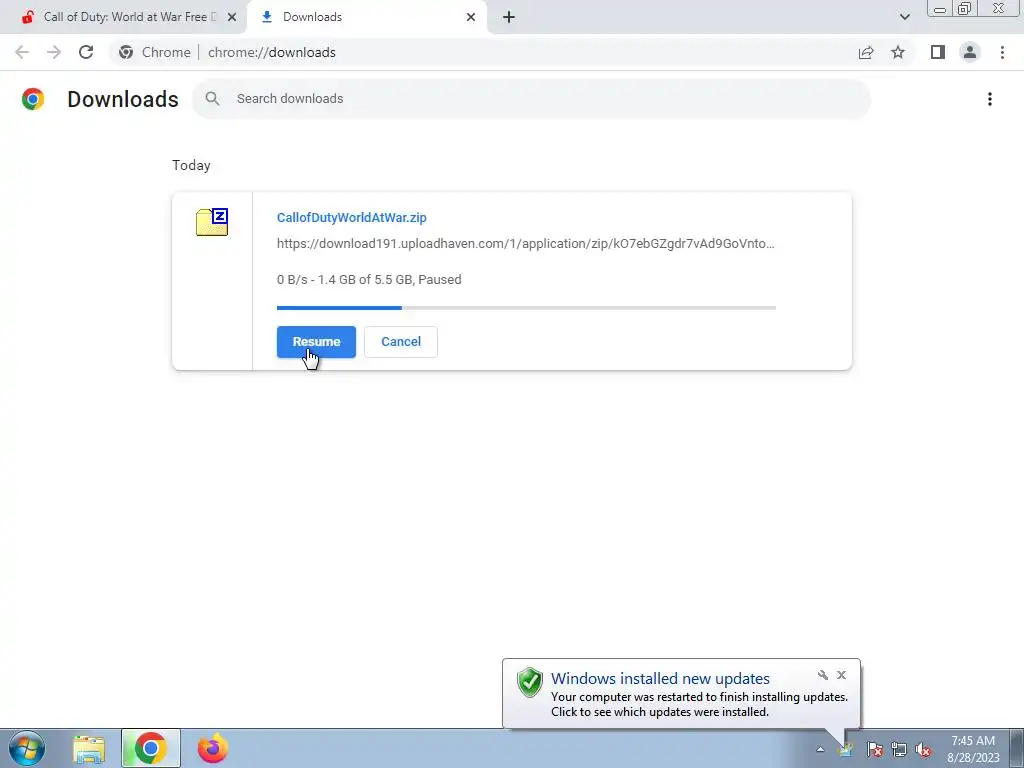1024x768 pixels.
Task: Click the uploadhaven download source URL
Action: (526, 244)
